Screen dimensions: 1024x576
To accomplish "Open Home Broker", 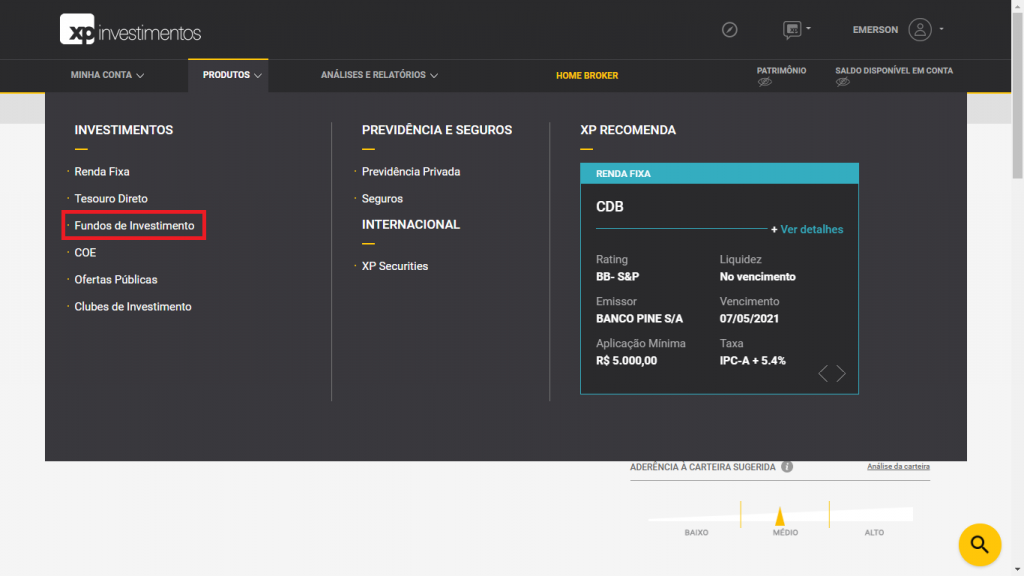I will 586,76.
